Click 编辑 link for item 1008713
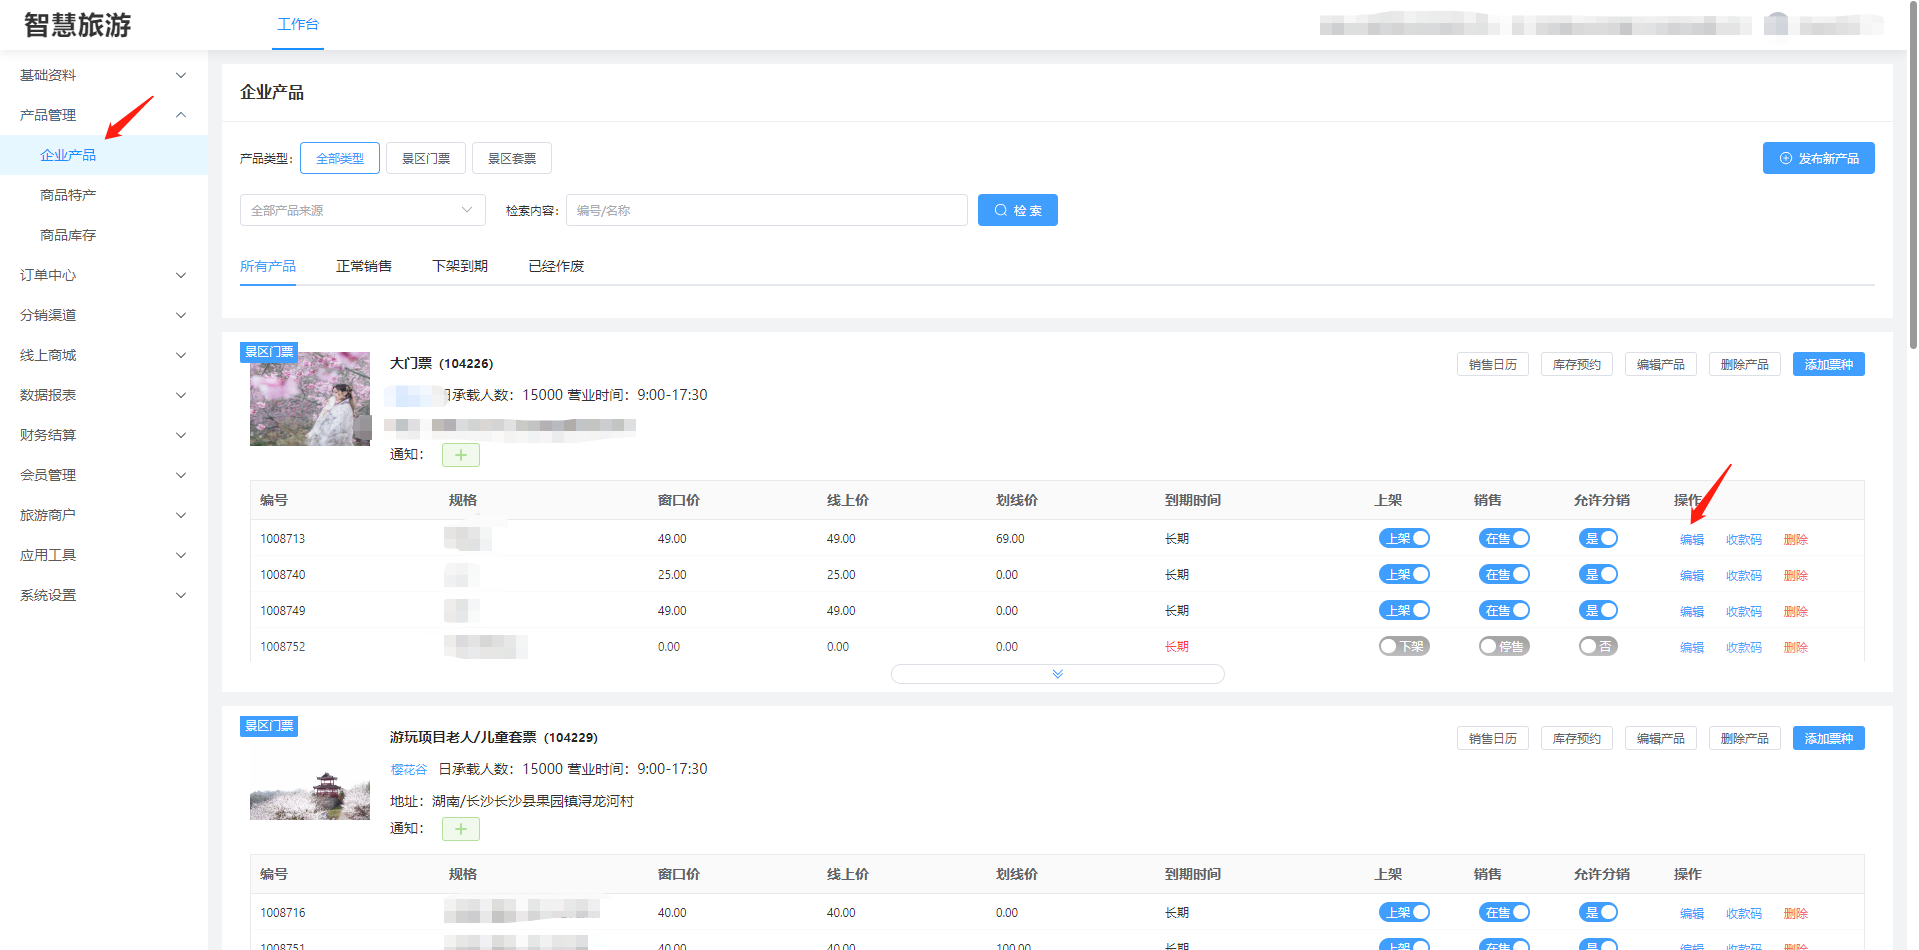 [x=1691, y=540]
